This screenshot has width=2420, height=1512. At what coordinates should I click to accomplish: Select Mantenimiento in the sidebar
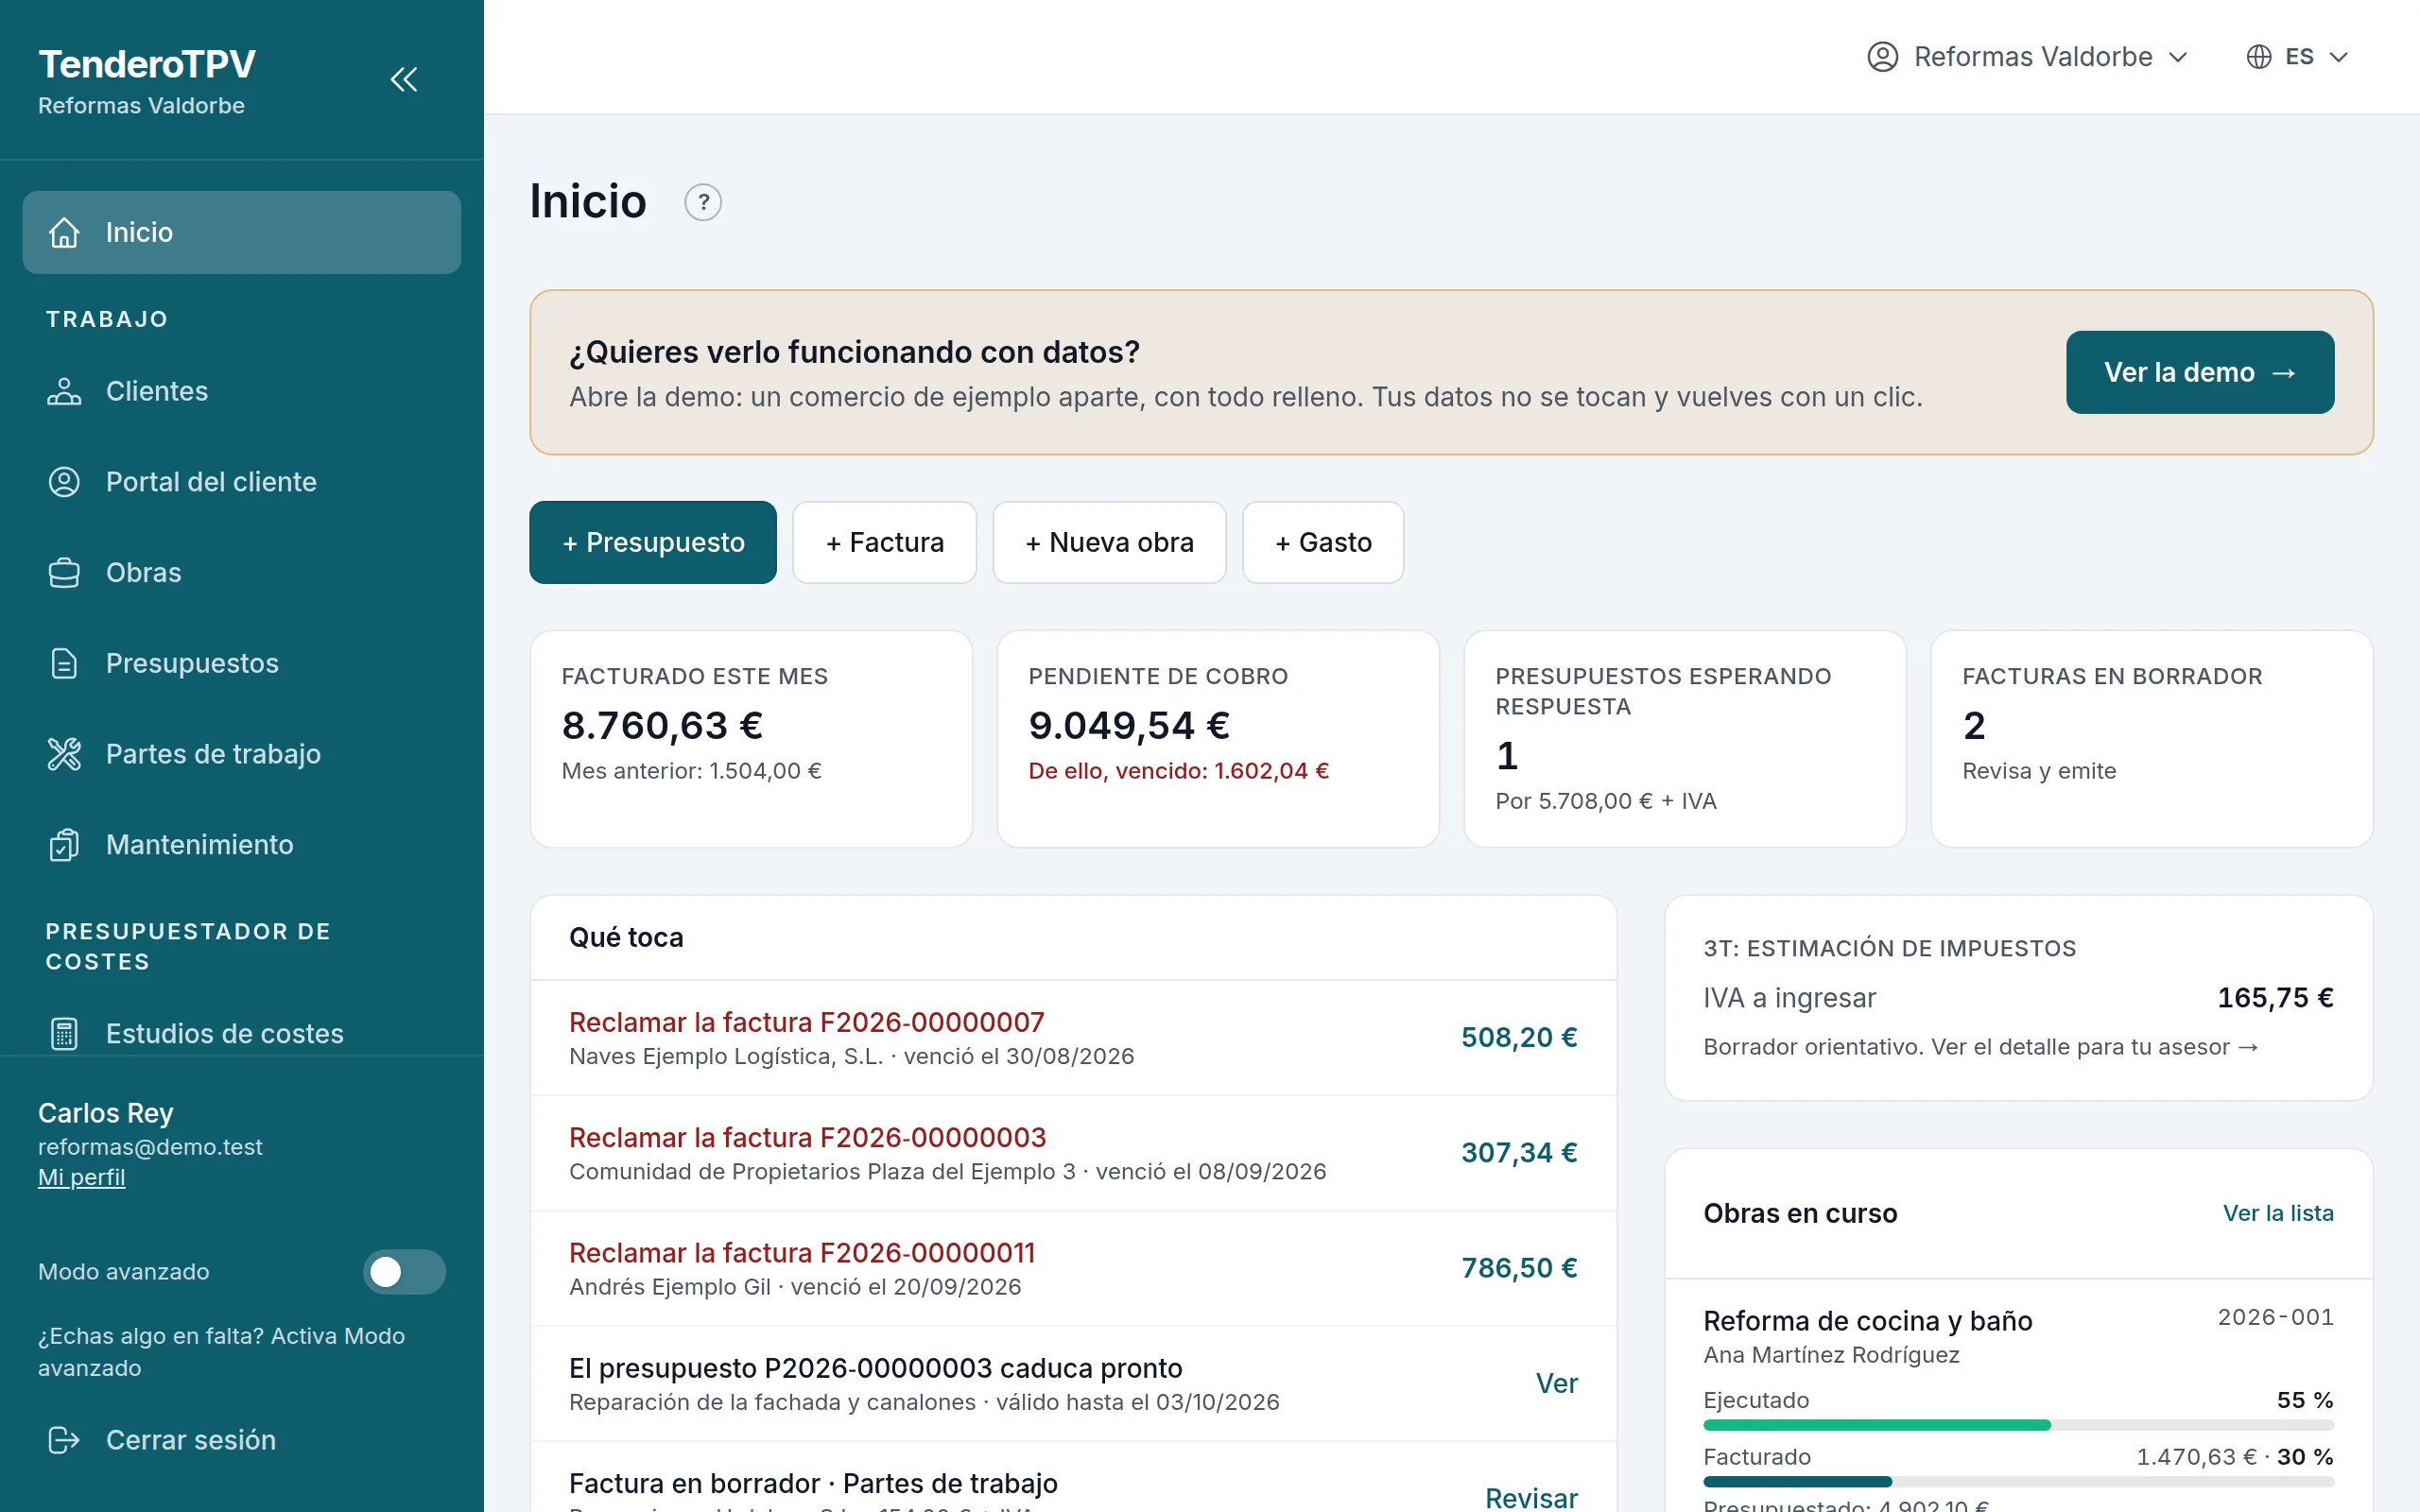pyautogui.click(x=242, y=845)
